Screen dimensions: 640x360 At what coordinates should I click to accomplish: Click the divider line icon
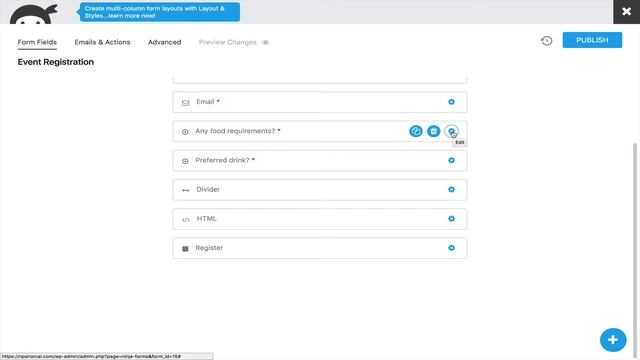(186, 190)
